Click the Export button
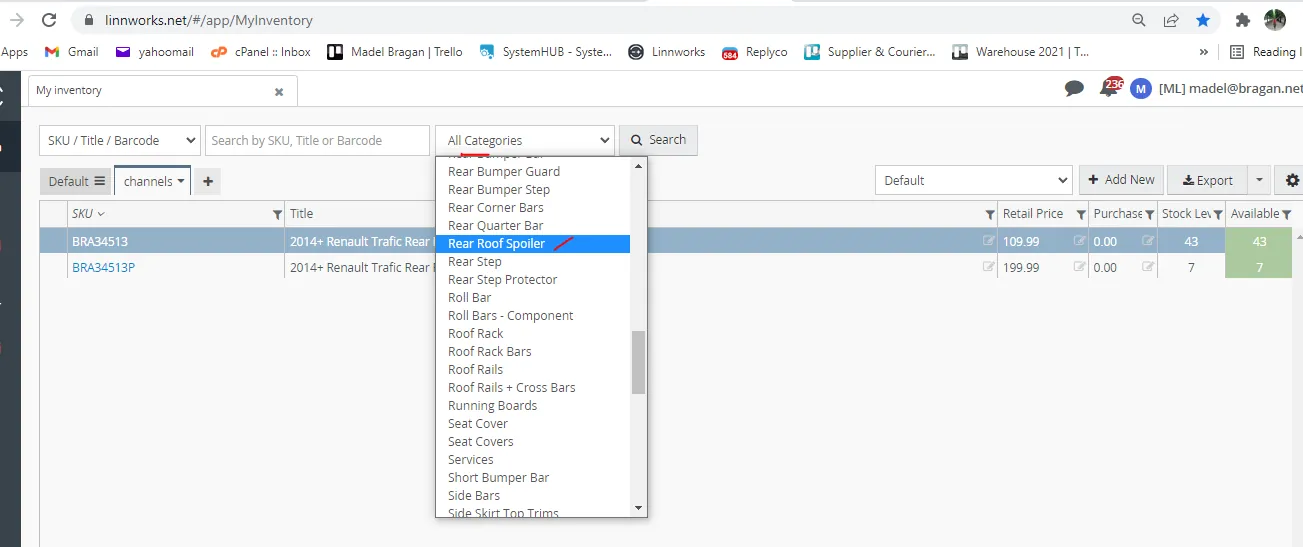The image size is (1303, 547). (1208, 180)
